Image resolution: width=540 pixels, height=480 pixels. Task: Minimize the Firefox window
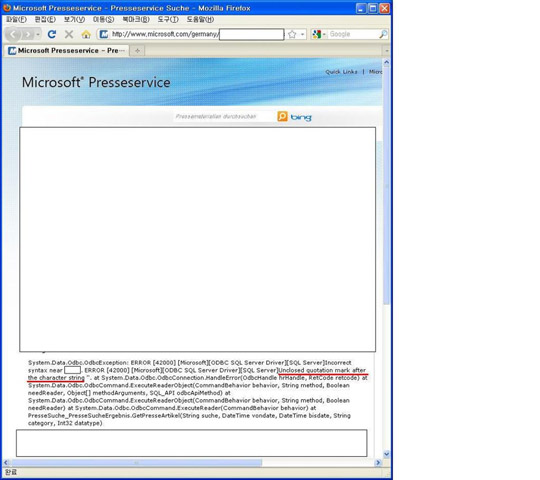click(361, 8)
